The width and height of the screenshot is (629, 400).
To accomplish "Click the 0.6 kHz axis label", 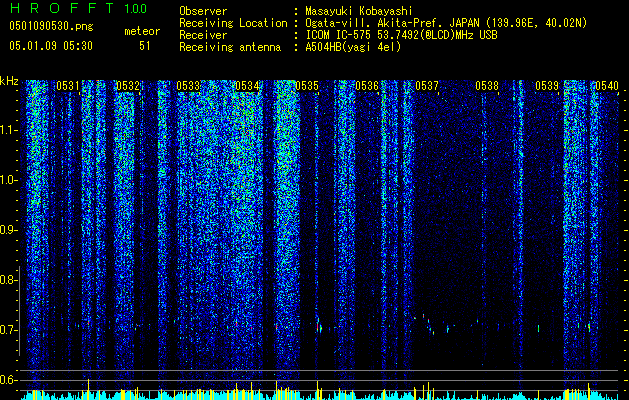I will [x=8, y=380].
